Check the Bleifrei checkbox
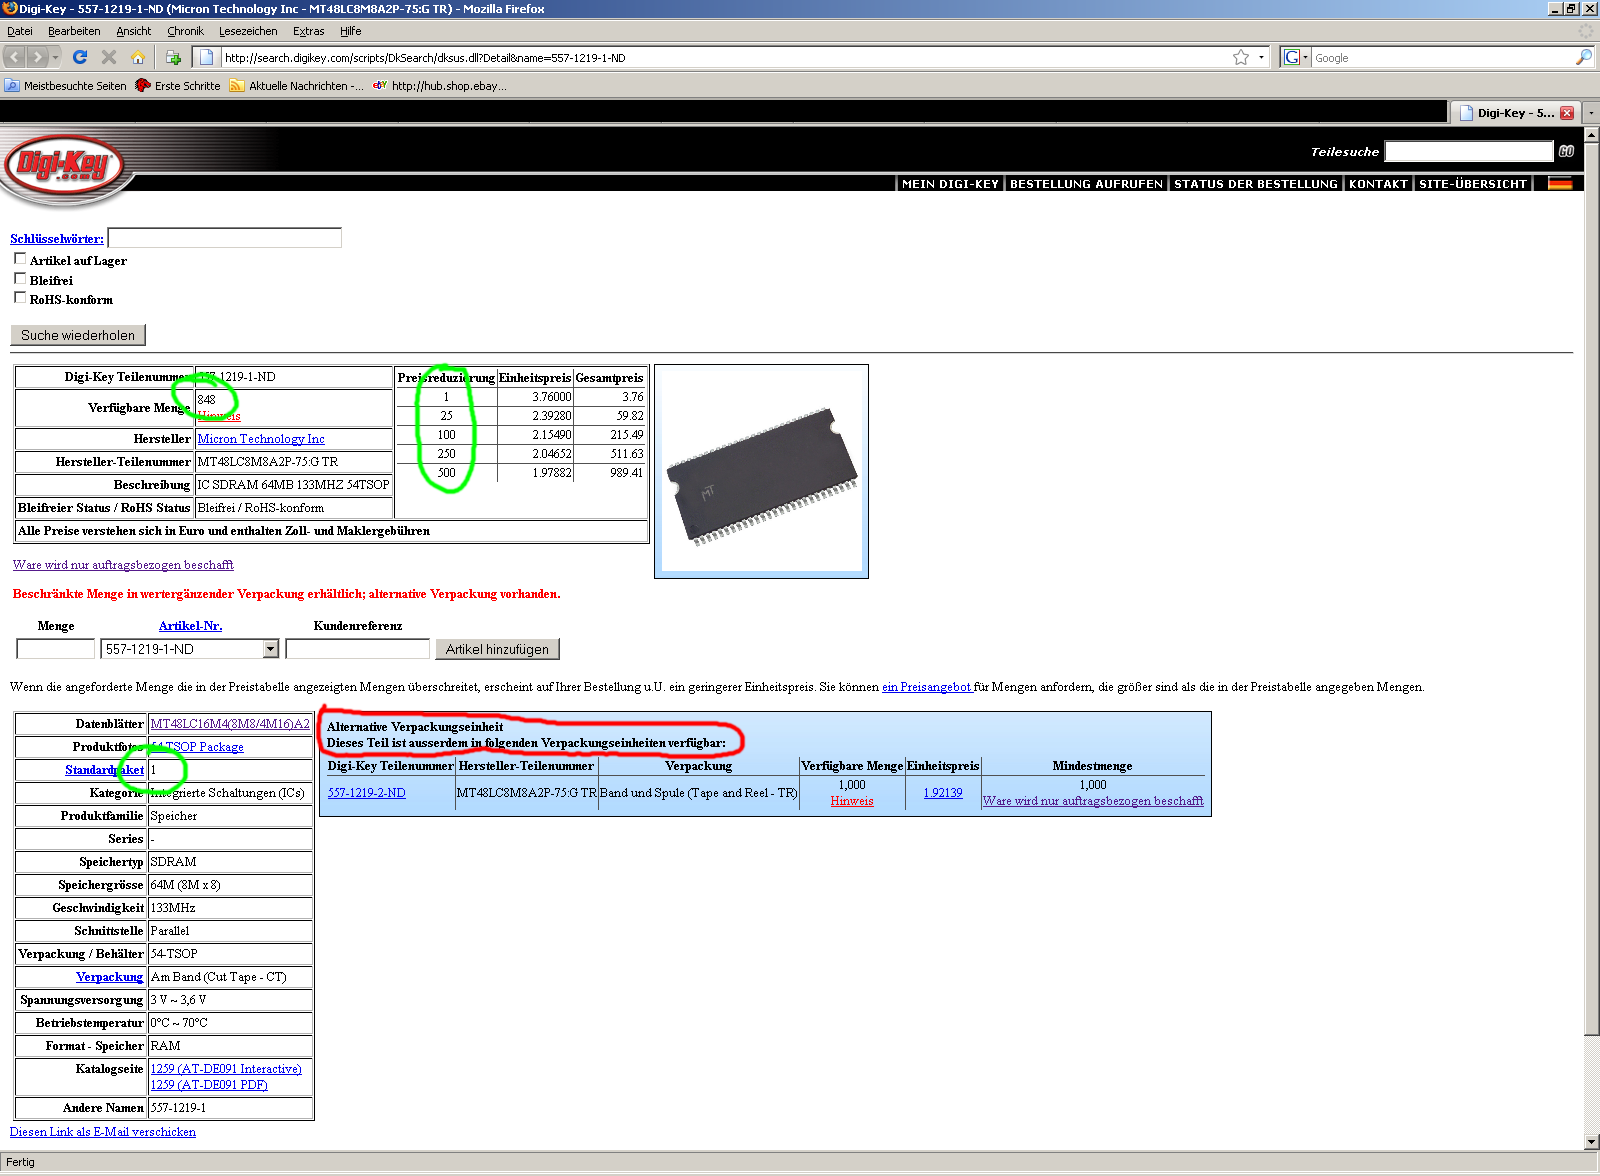 pyautogui.click(x=20, y=279)
